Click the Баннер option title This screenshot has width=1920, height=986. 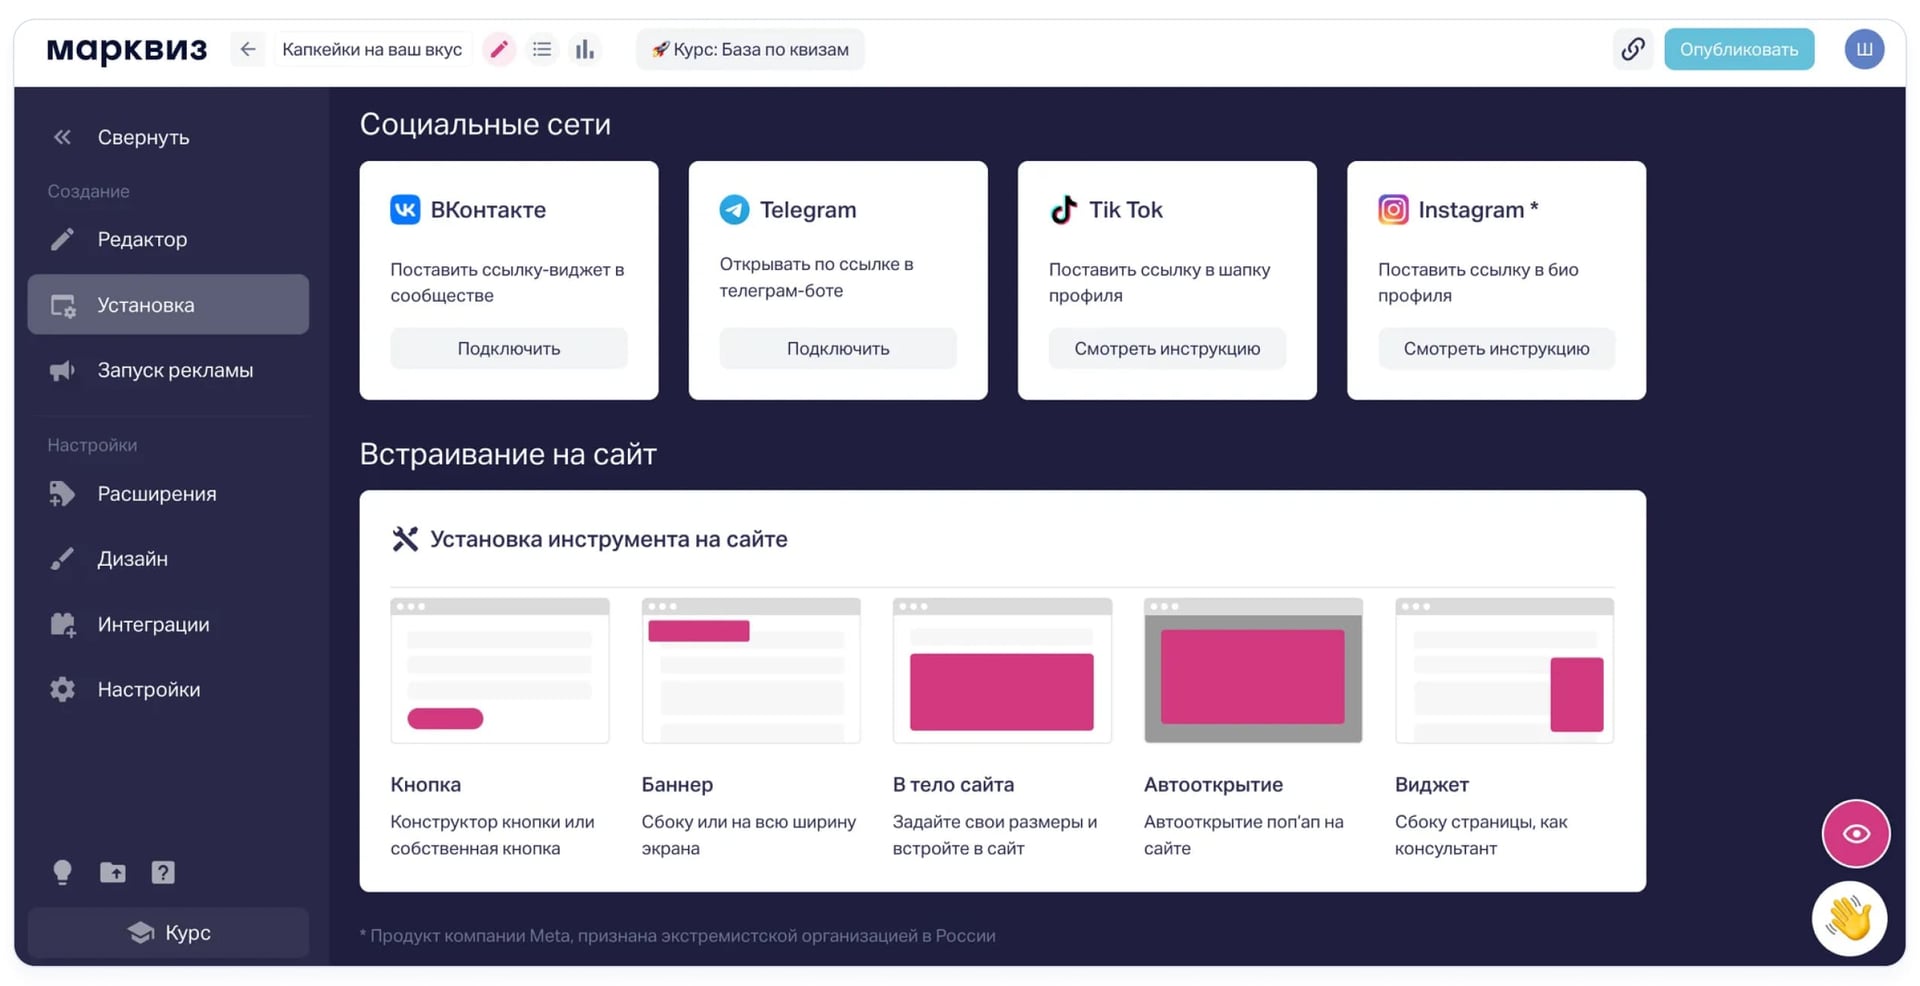(677, 784)
